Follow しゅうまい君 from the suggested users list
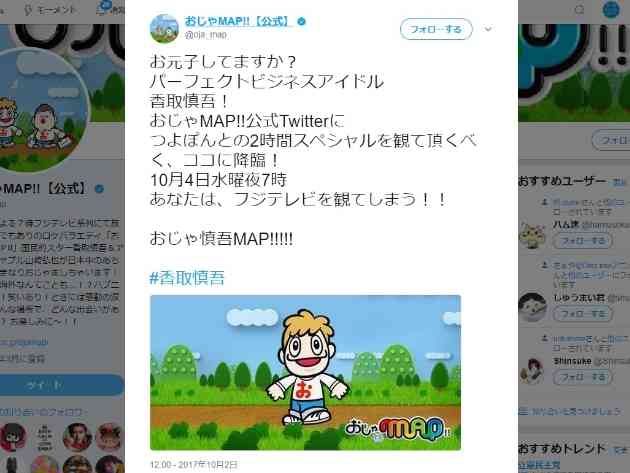This screenshot has width=630, height=473. (583, 313)
